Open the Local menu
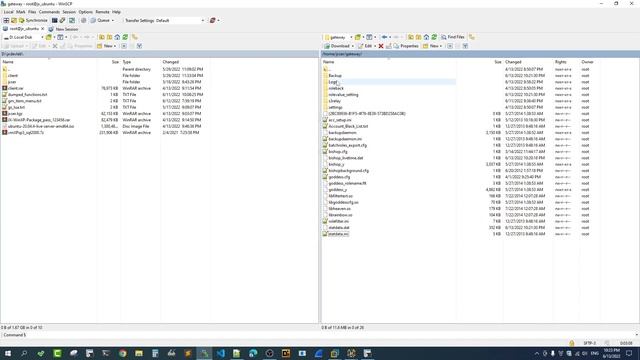Viewport: 640px width, 360px height. (x=9, y=12)
